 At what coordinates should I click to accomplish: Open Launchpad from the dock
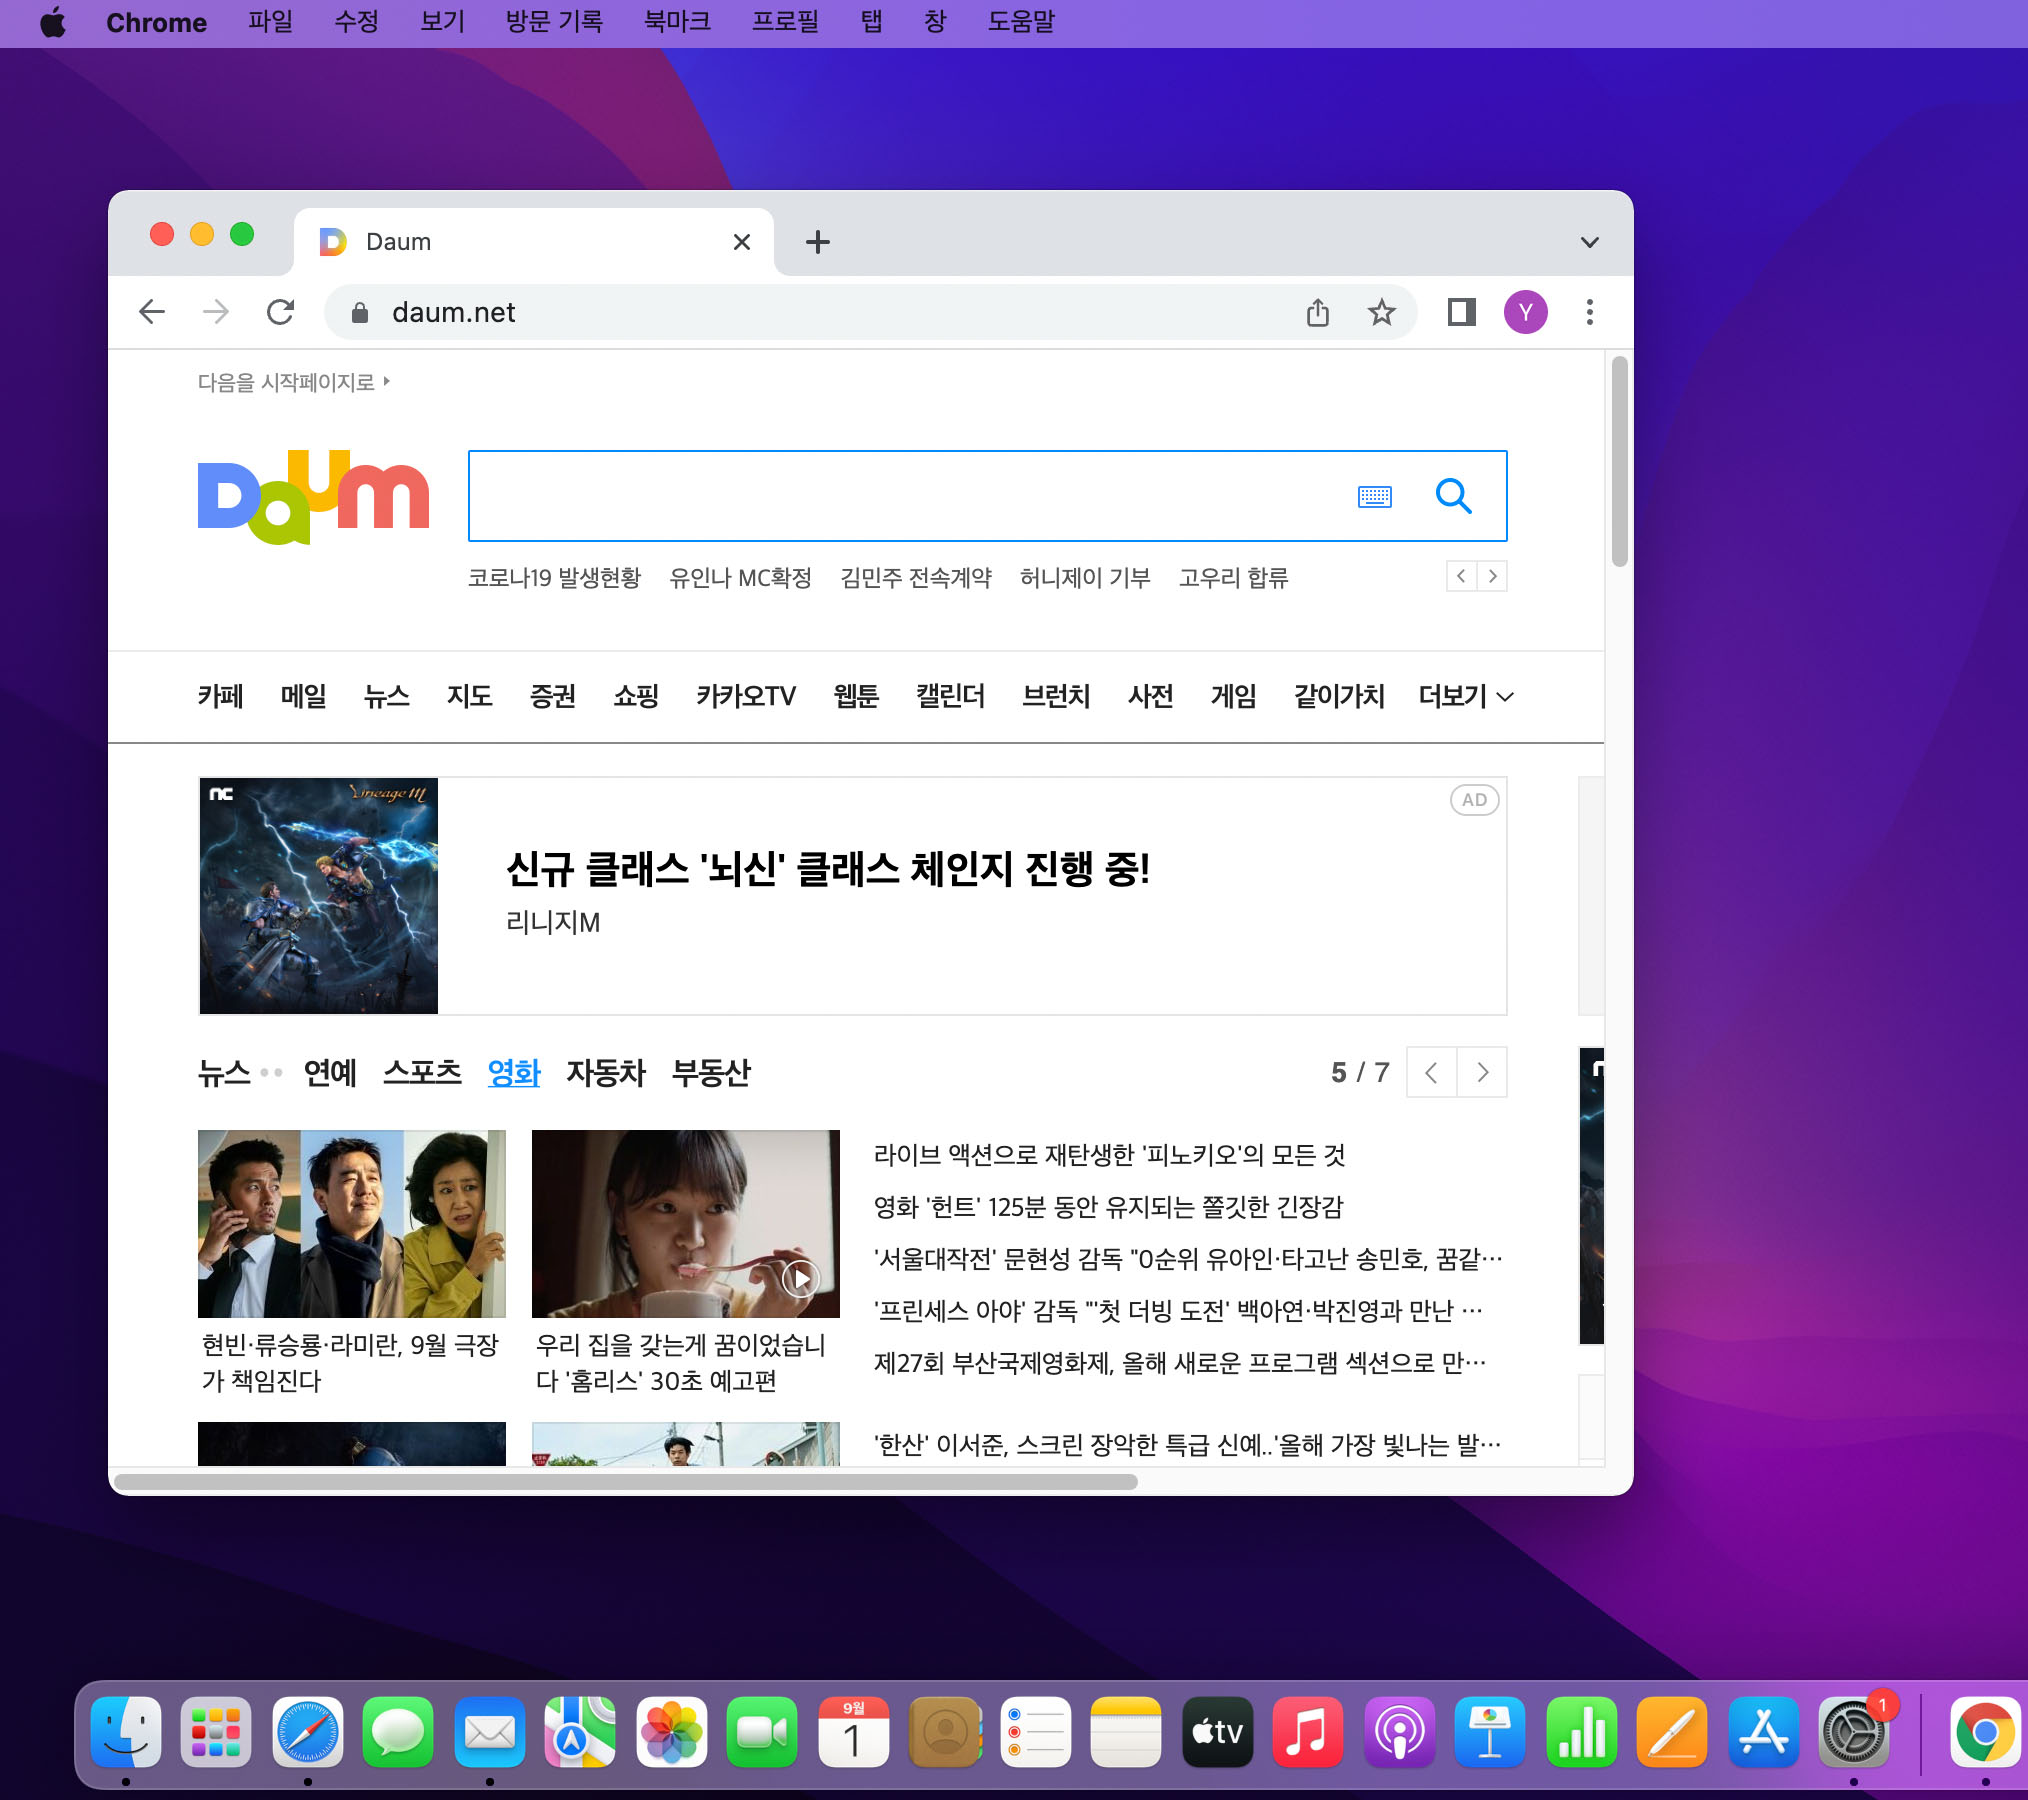(216, 1732)
